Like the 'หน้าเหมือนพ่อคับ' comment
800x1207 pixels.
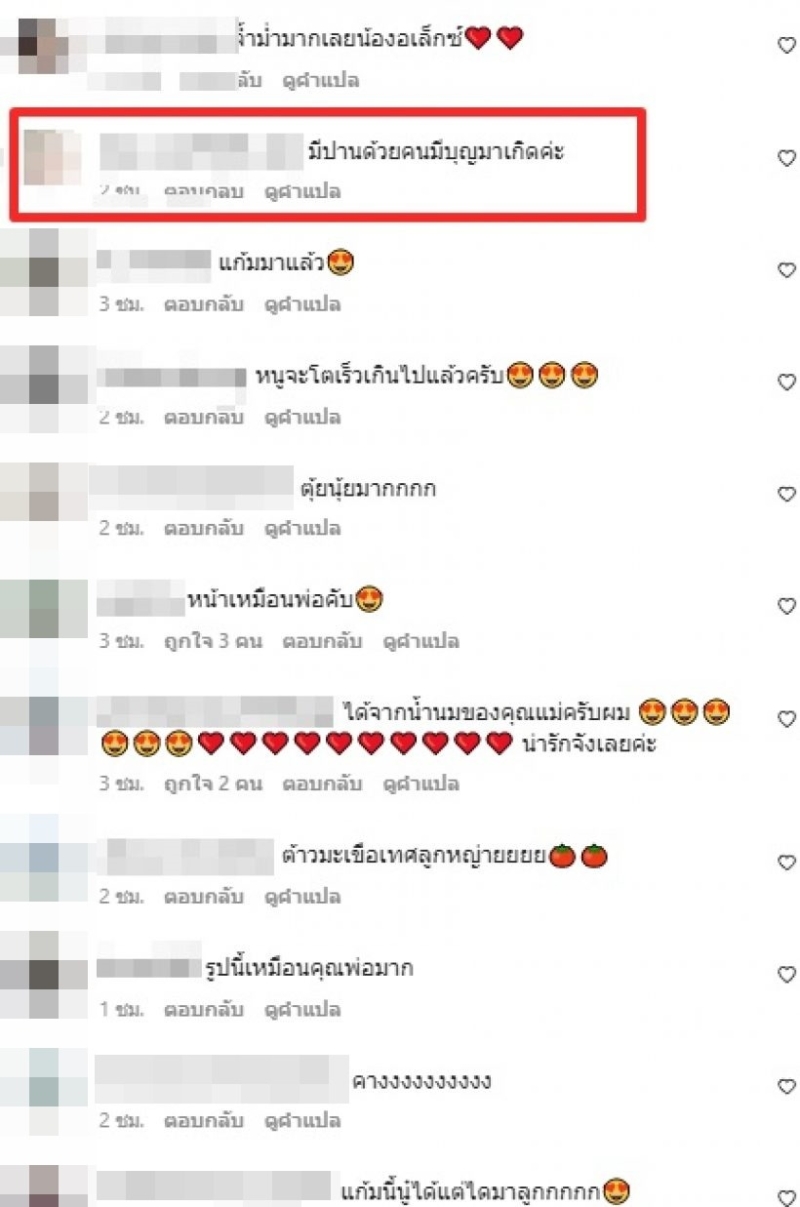tap(786, 606)
